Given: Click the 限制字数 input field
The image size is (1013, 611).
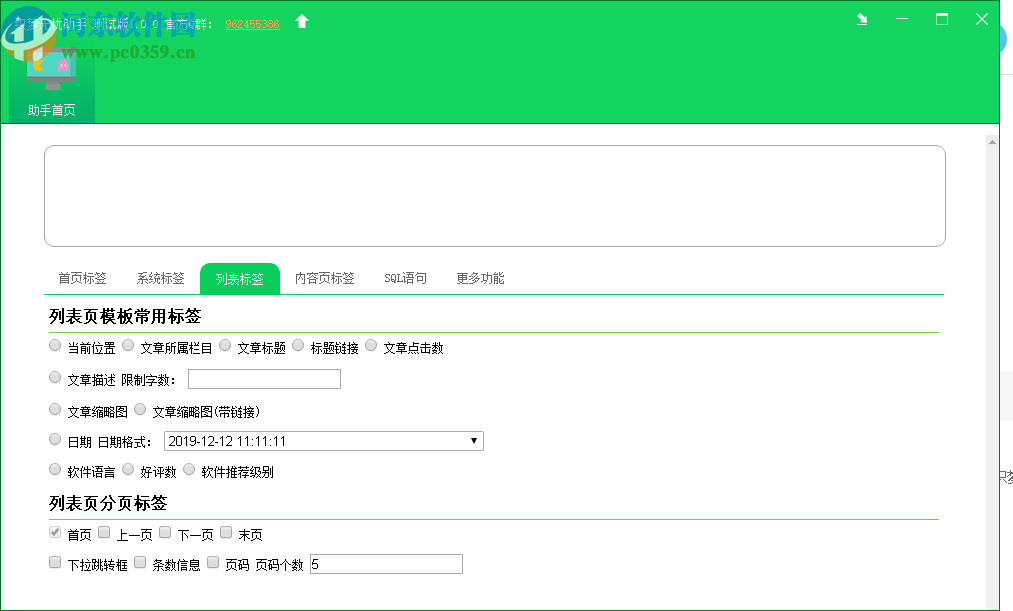Looking at the screenshot, I should pyautogui.click(x=264, y=379).
